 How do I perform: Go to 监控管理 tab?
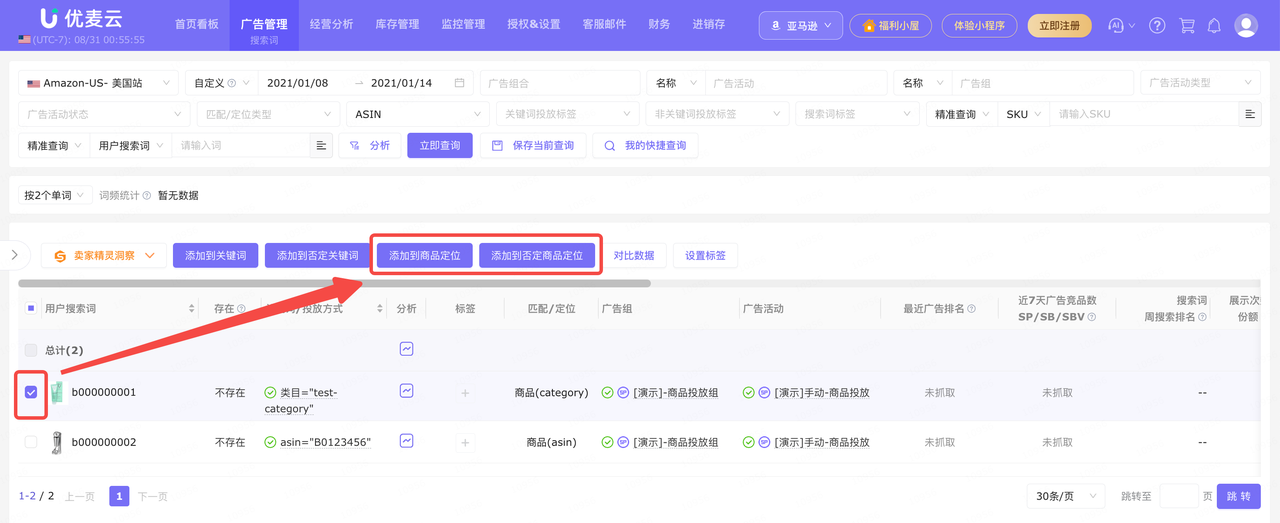(x=463, y=24)
